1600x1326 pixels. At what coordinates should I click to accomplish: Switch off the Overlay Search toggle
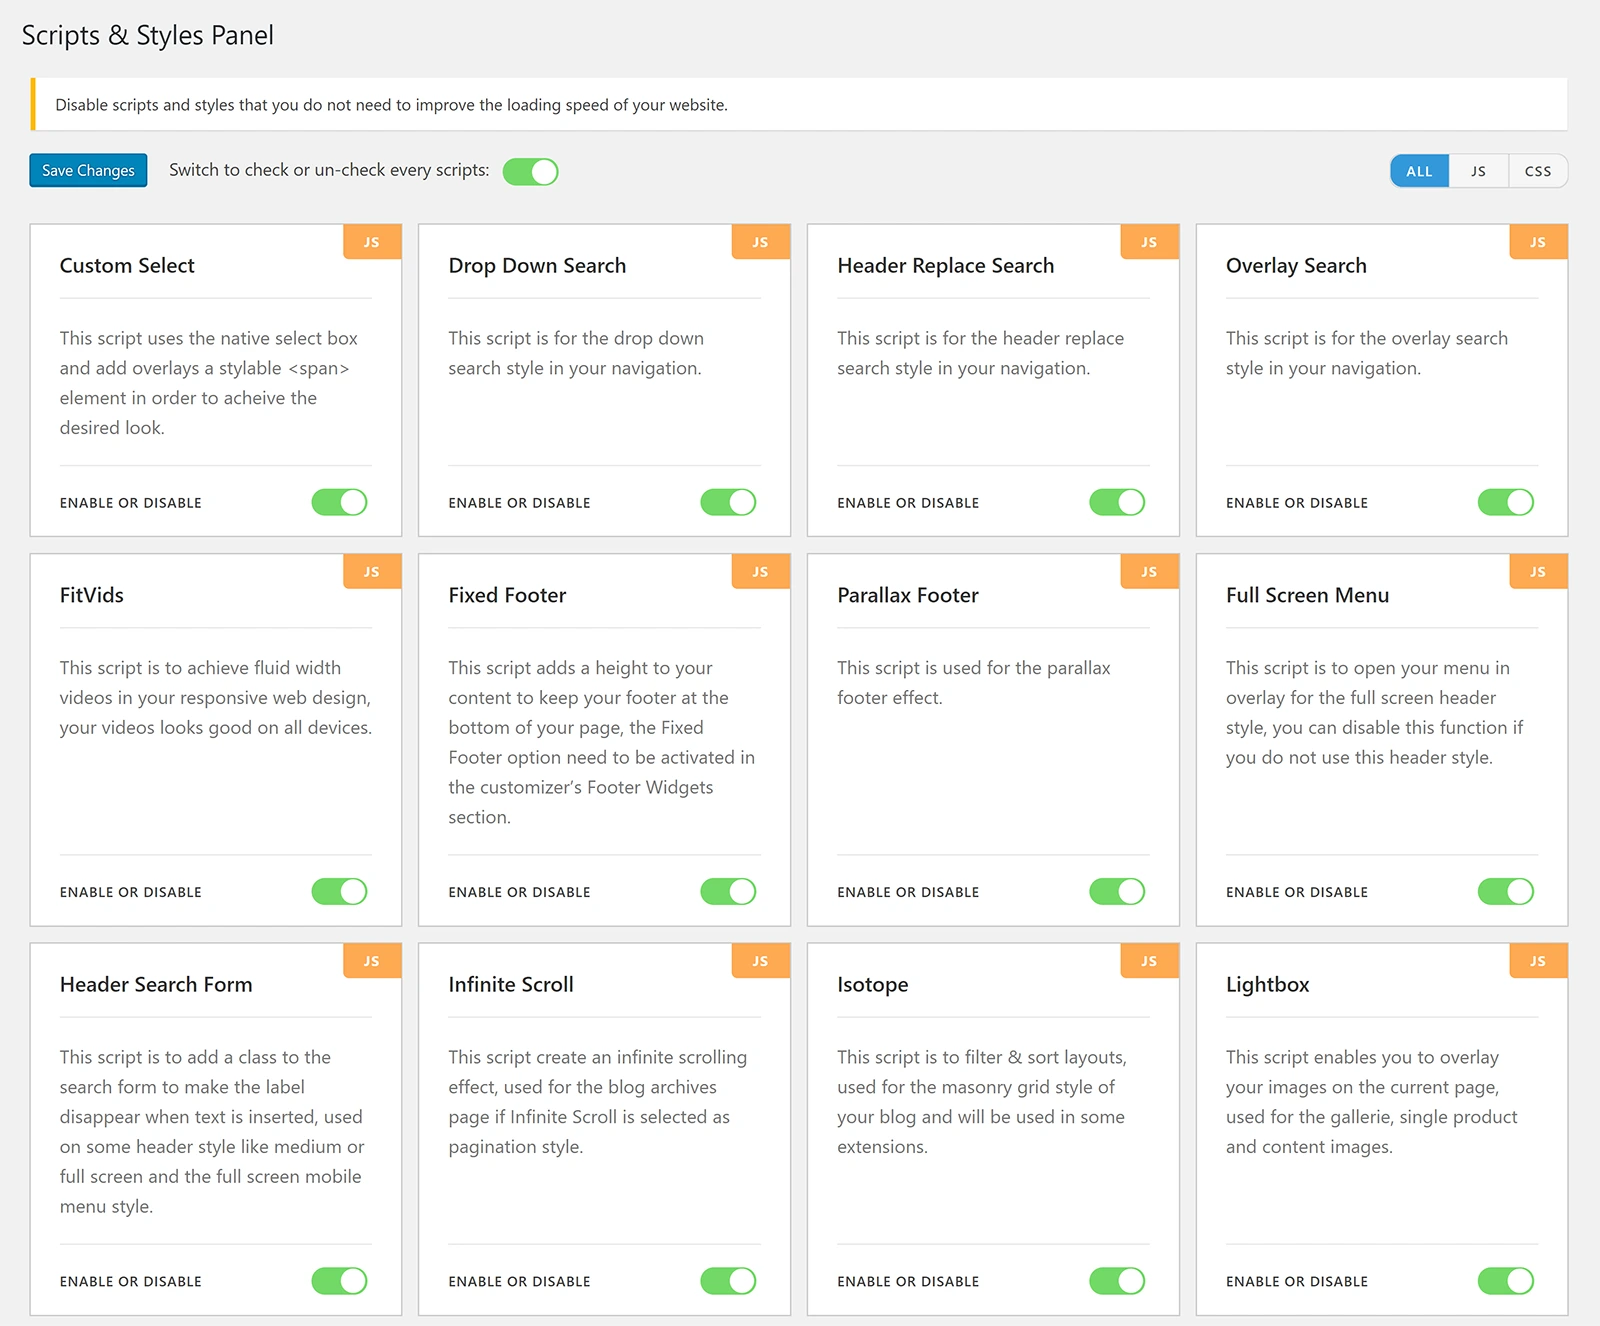pyautogui.click(x=1506, y=502)
